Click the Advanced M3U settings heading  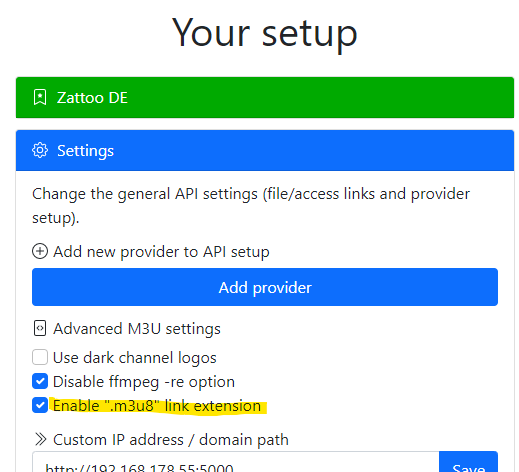(x=137, y=329)
